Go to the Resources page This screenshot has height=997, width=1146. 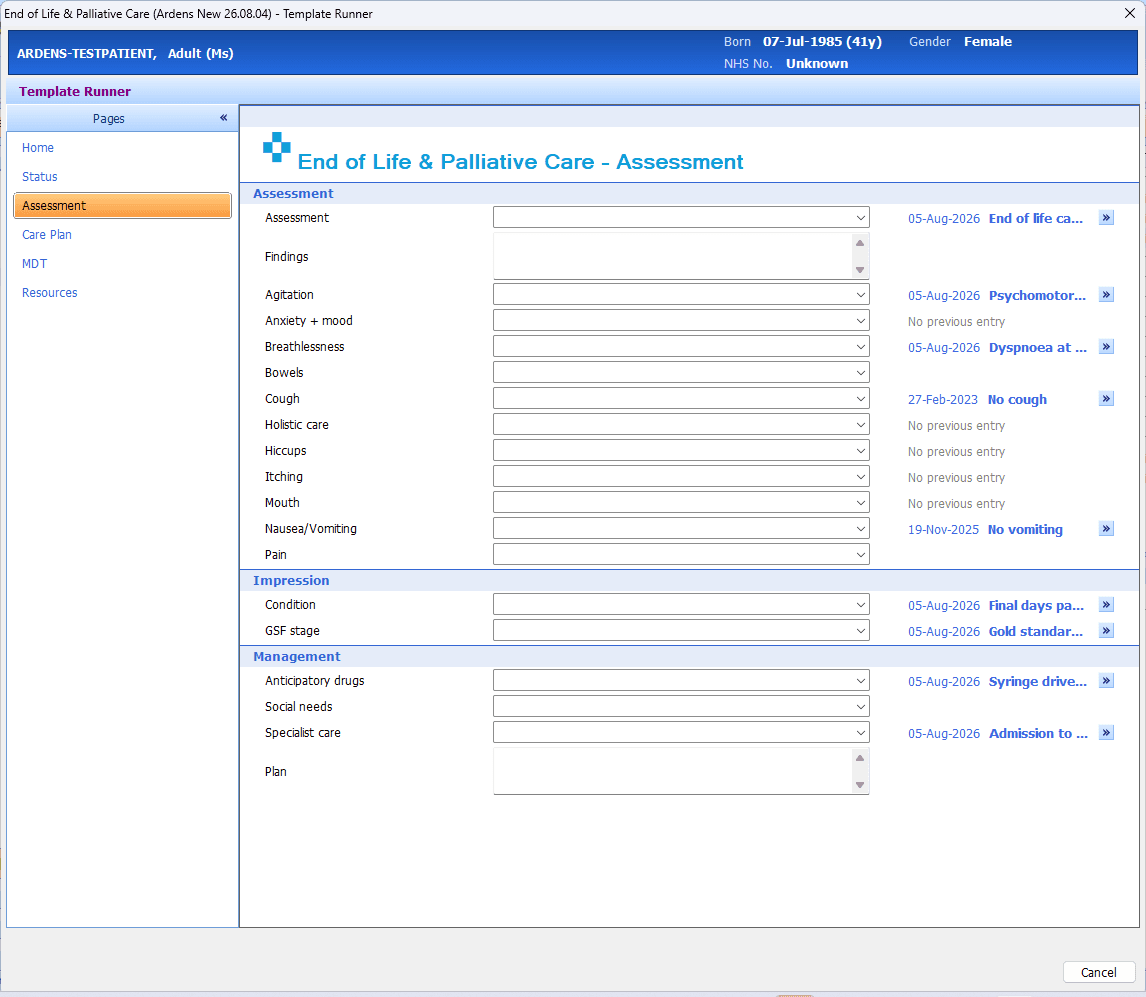point(50,292)
